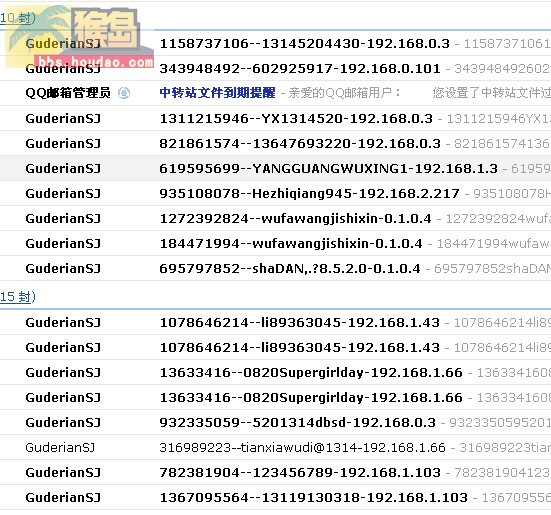The width and height of the screenshot is (551, 515).
Task: Open read email 316989223--tianxiawudi@1314
Action: pos(302,448)
